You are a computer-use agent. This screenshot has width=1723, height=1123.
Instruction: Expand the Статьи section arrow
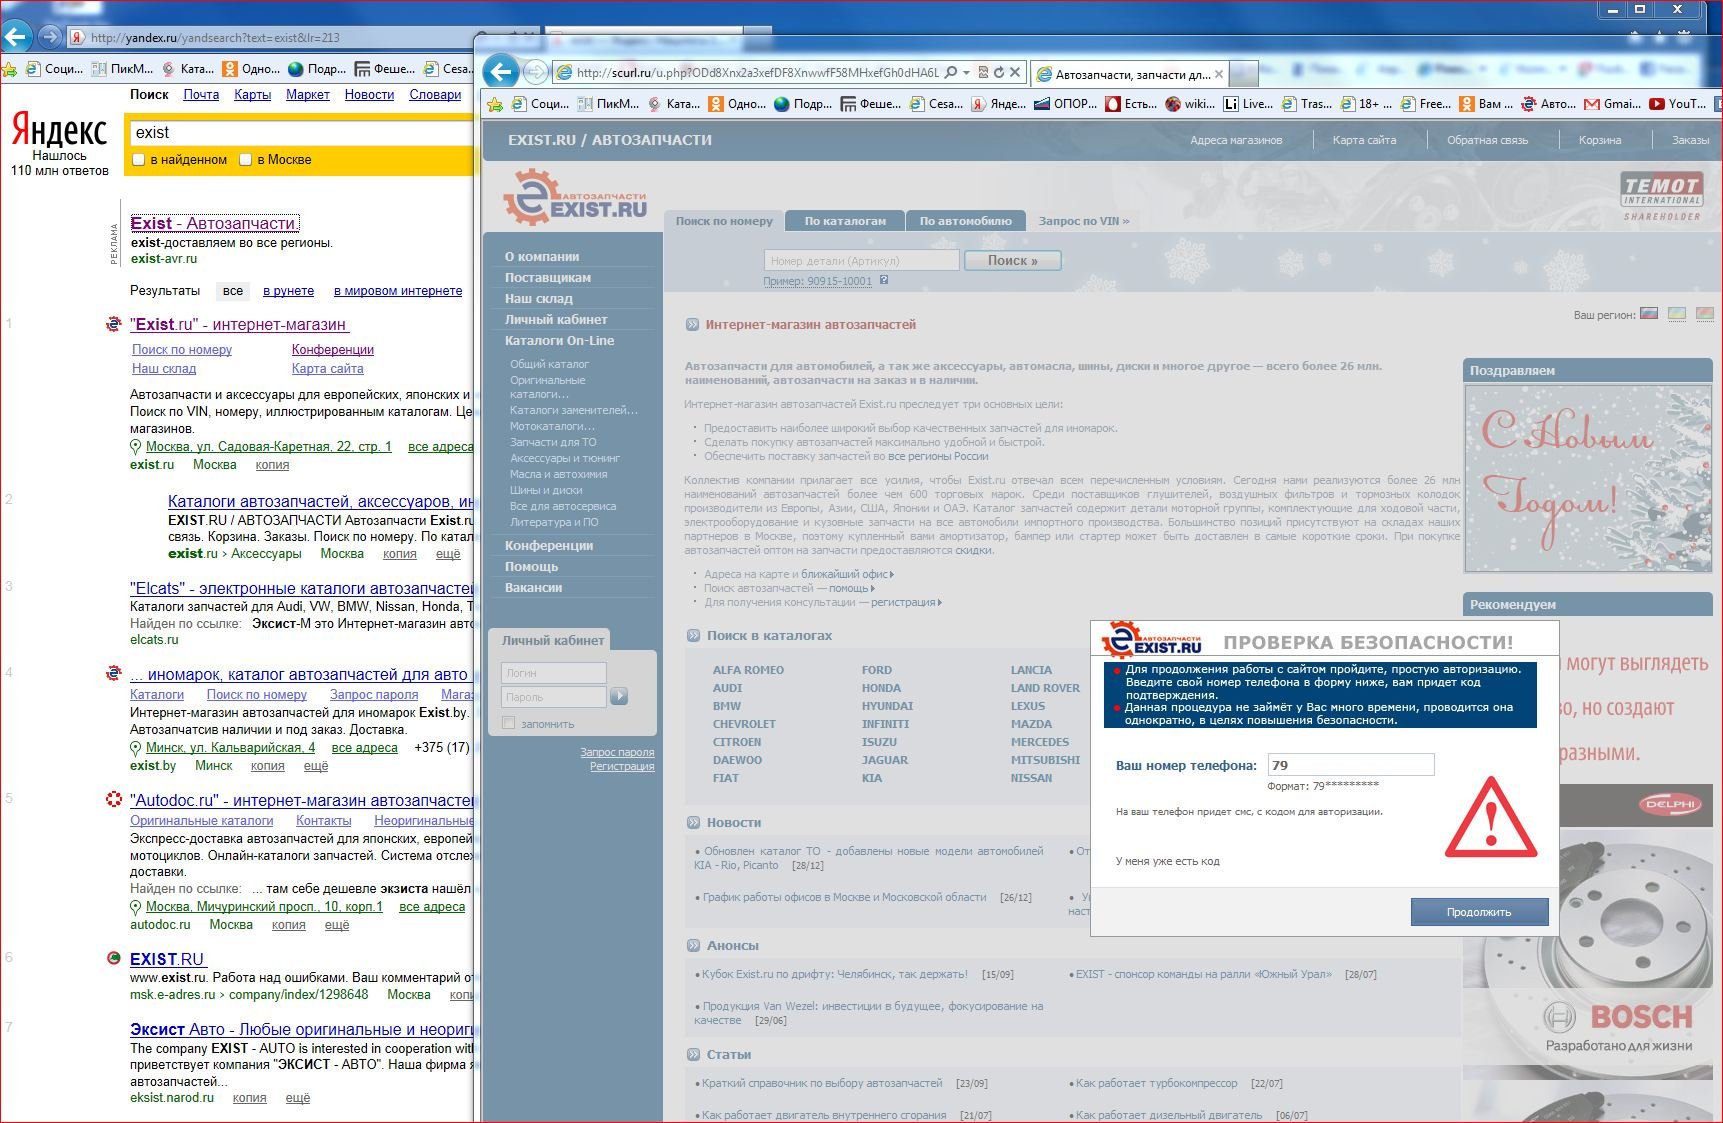693,1055
